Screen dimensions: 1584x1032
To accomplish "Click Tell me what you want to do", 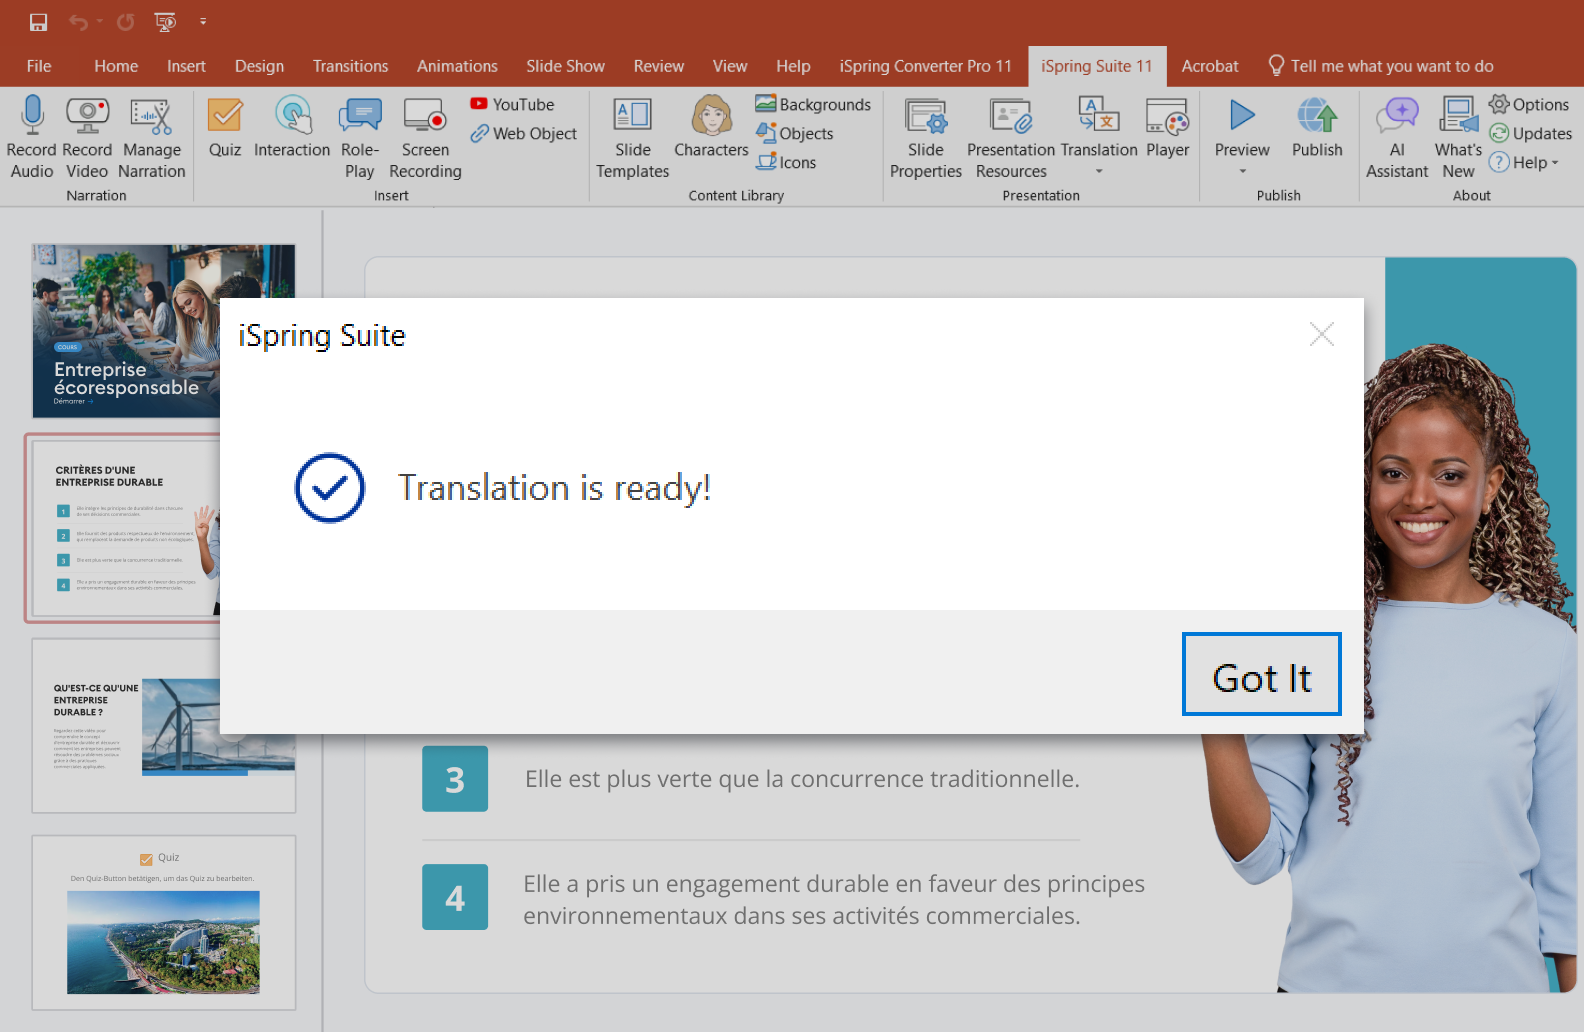I will pyautogui.click(x=1380, y=66).
